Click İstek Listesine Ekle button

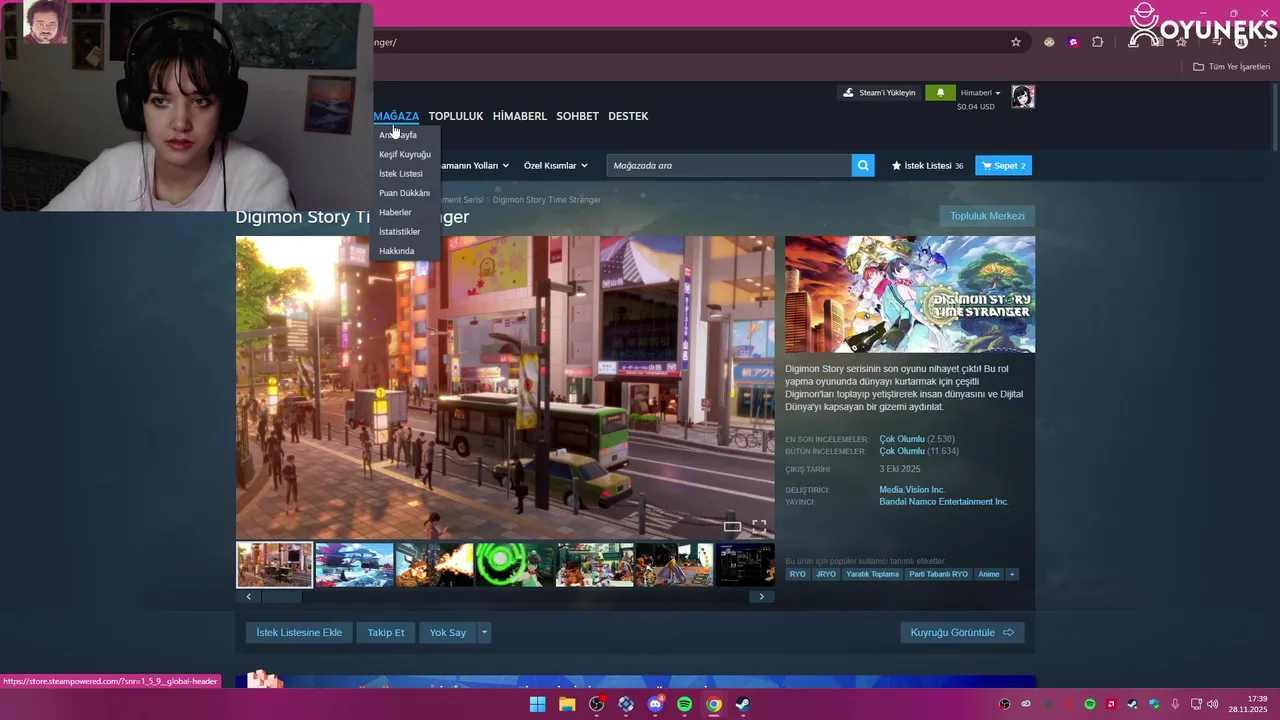pyautogui.click(x=299, y=632)
